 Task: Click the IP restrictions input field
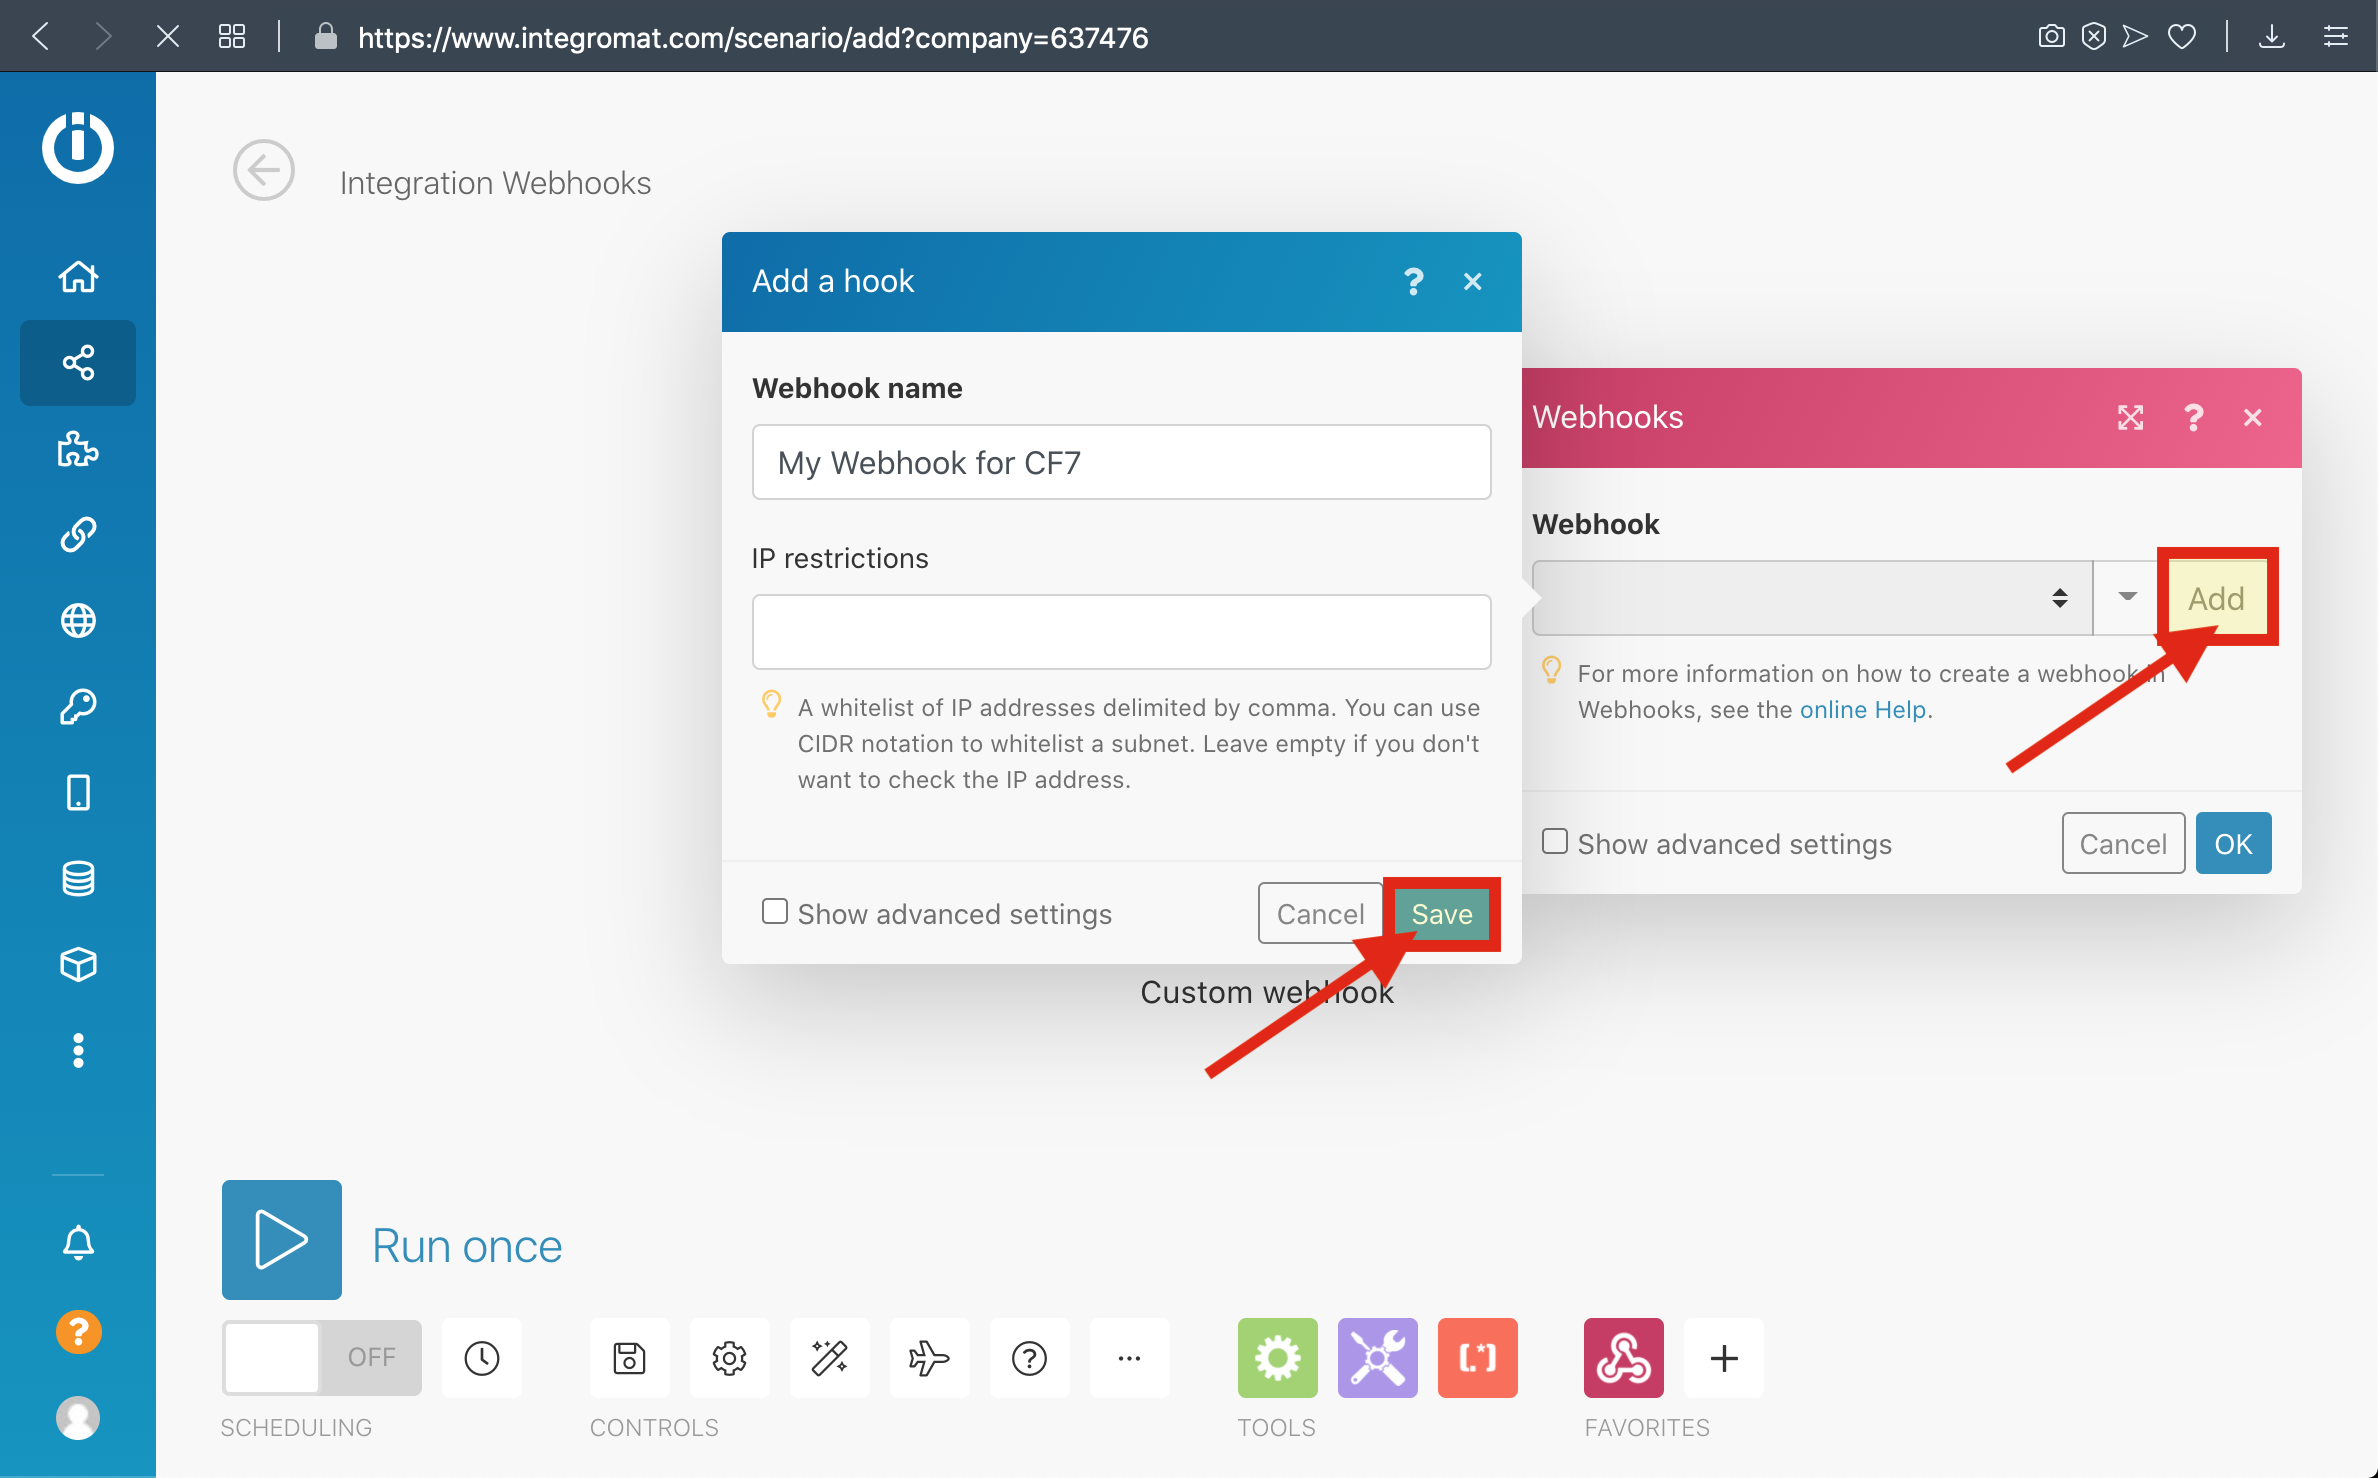coord(1121,632)
